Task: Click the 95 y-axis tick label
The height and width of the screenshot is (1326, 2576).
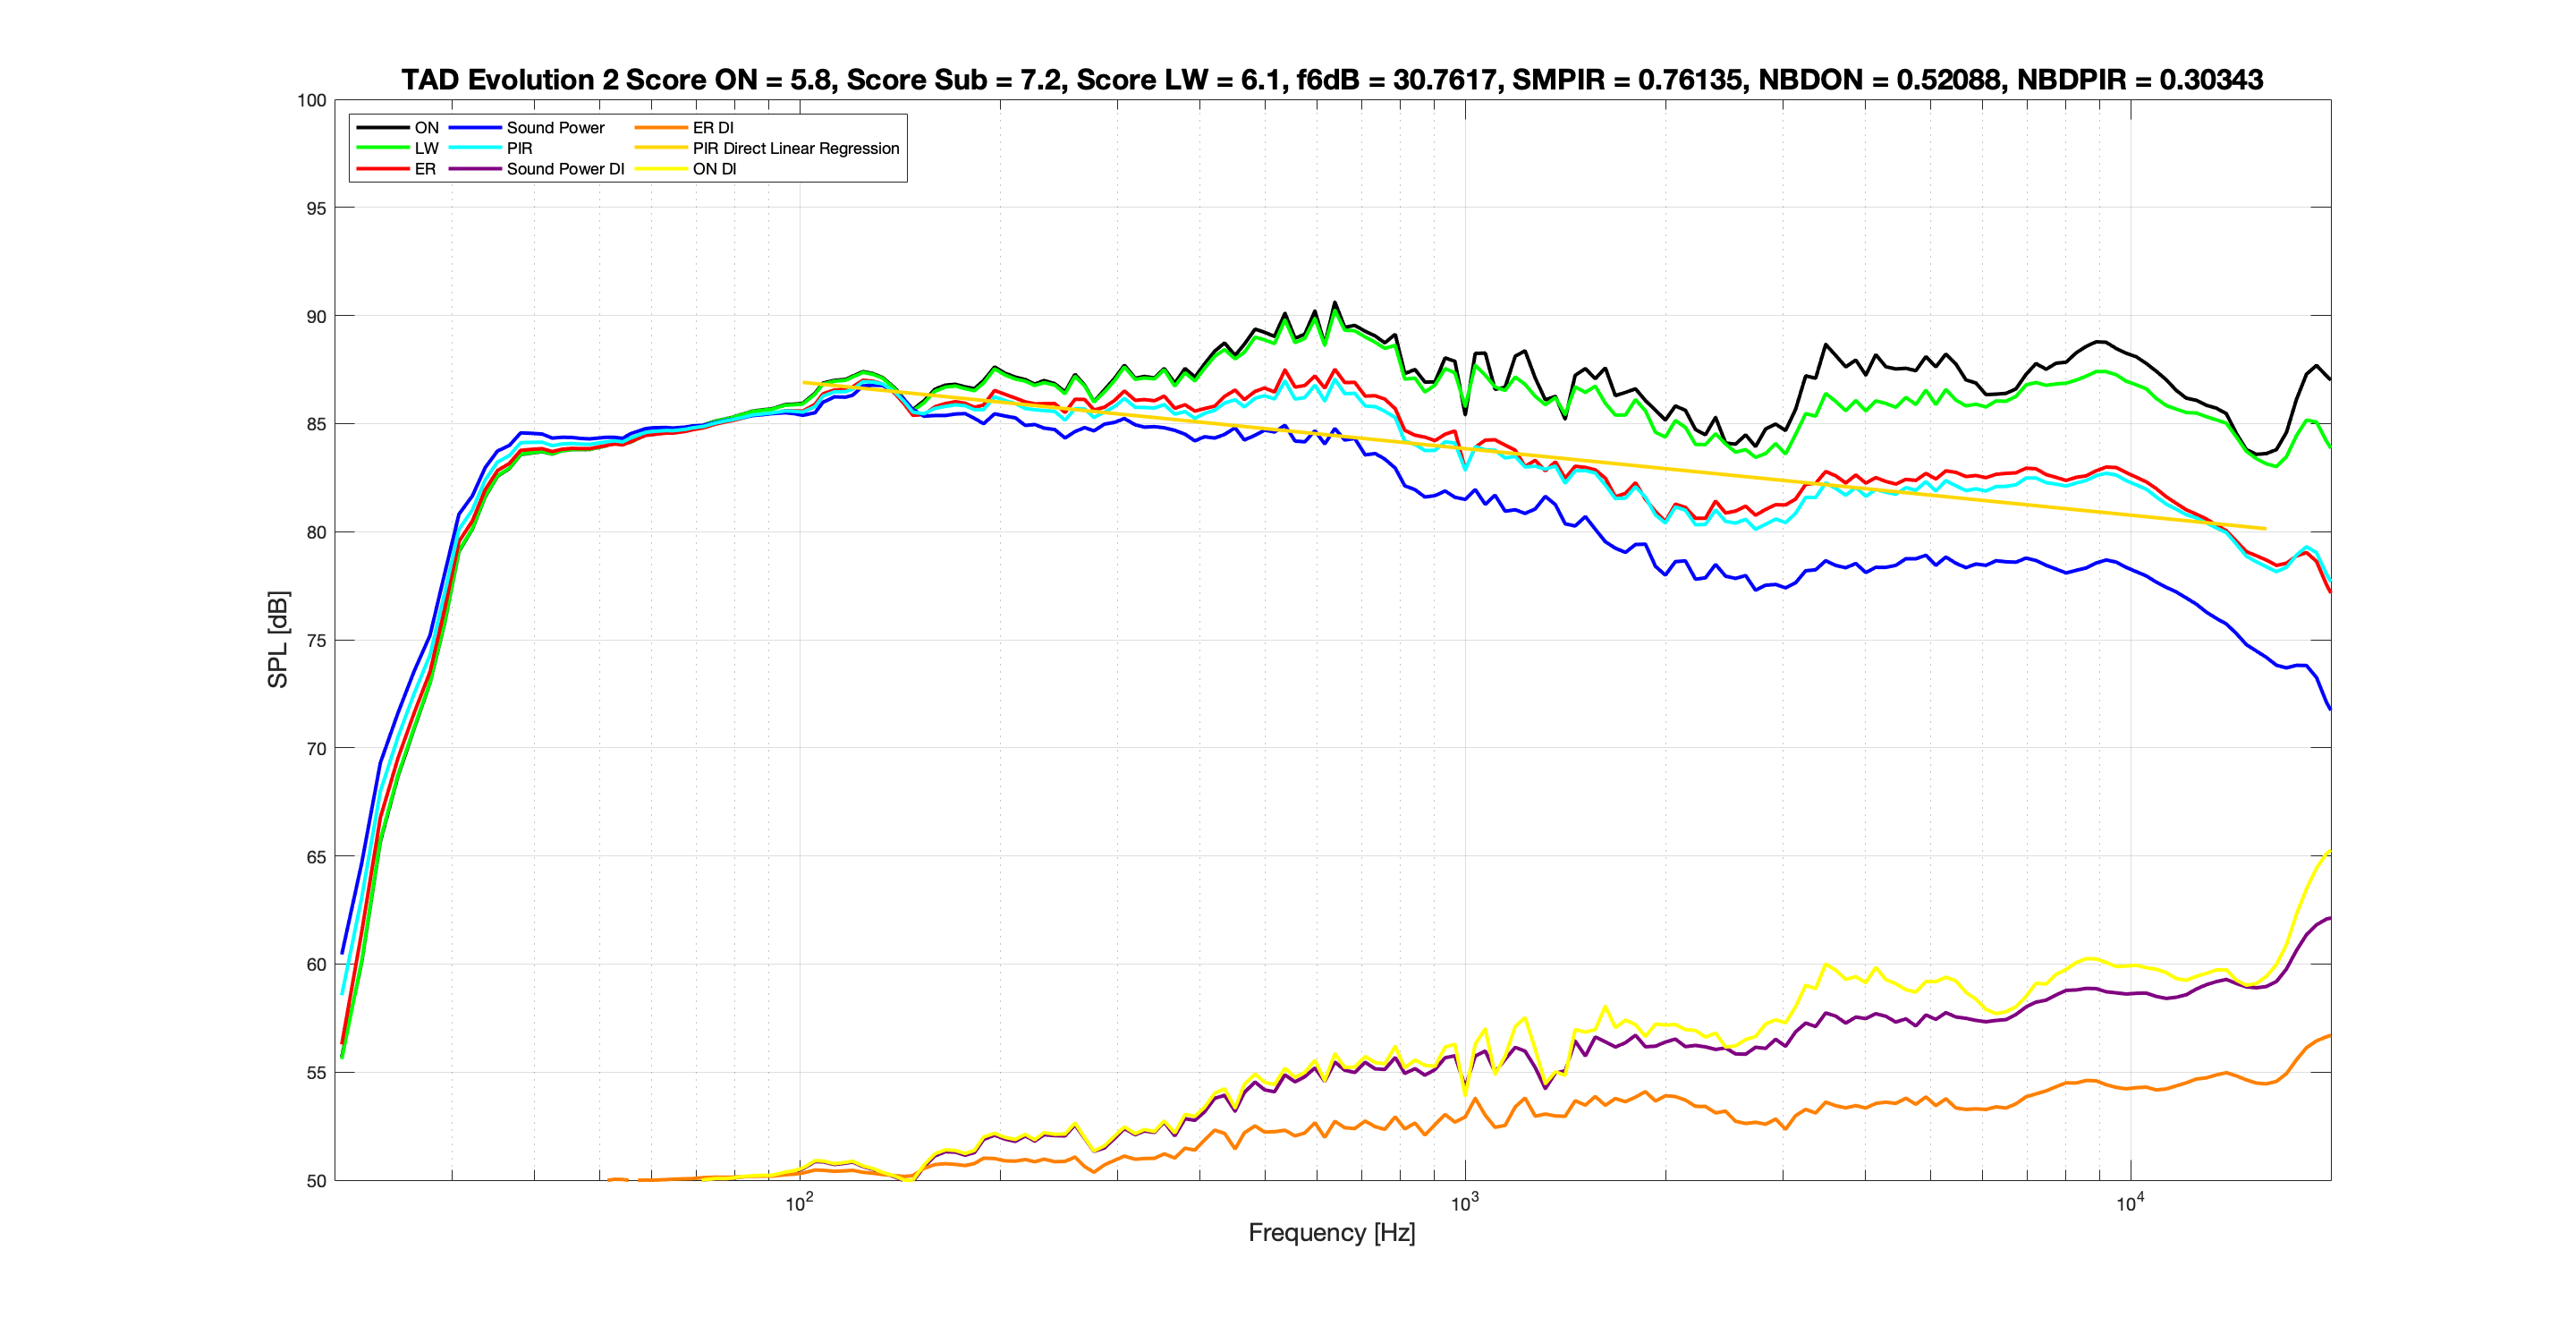Action: pyautogui.click(x=316, y=208)
